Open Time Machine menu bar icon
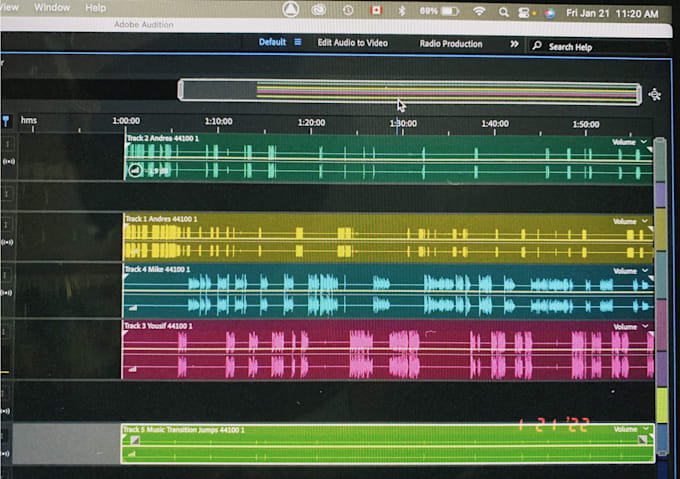Viewport: 680px width, 479px height. pos(348,10)
